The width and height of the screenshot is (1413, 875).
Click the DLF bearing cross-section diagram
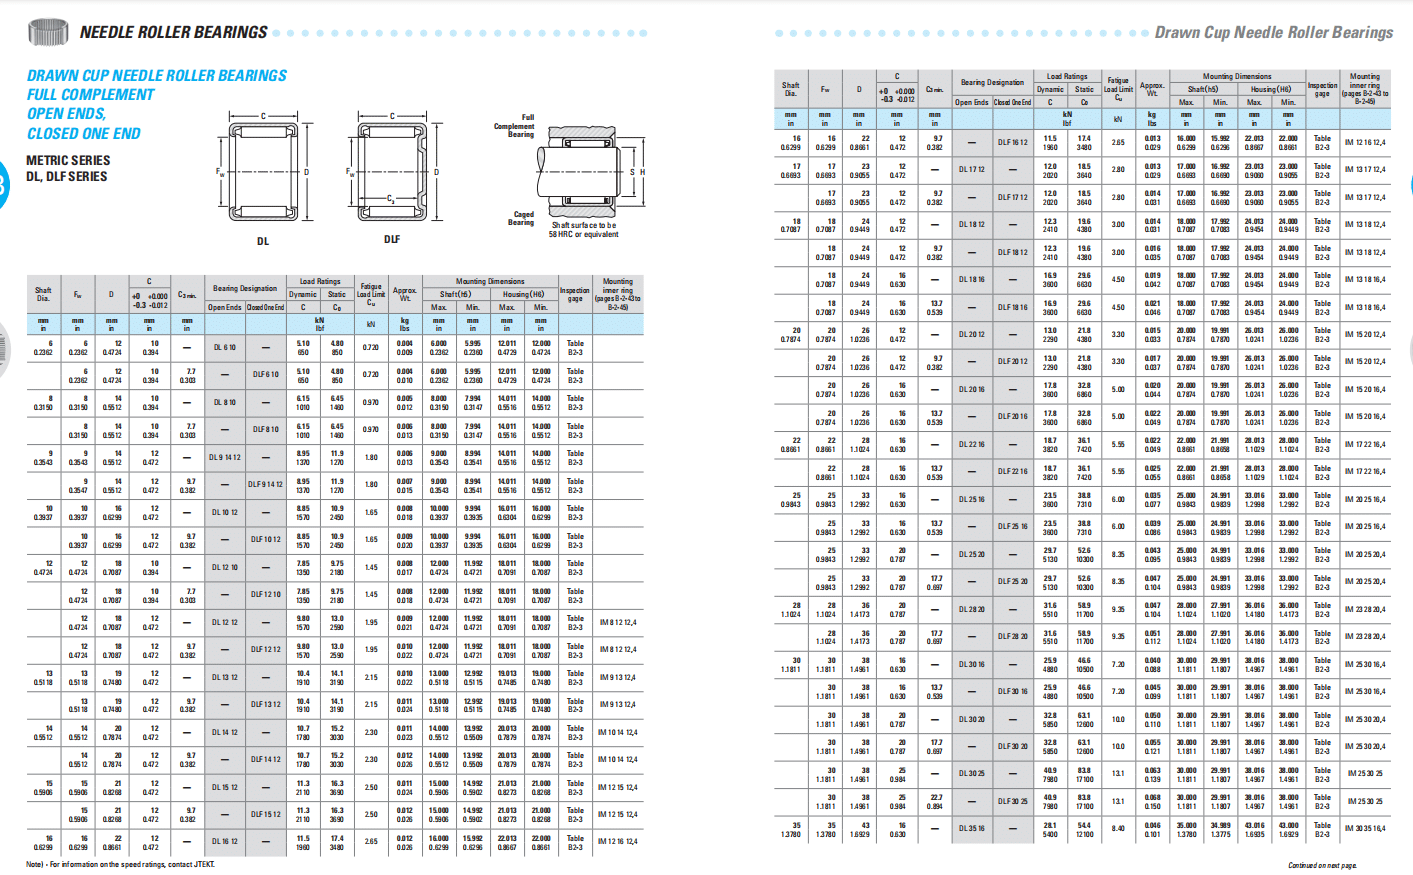pyautogui.click(x=392, y=172)
